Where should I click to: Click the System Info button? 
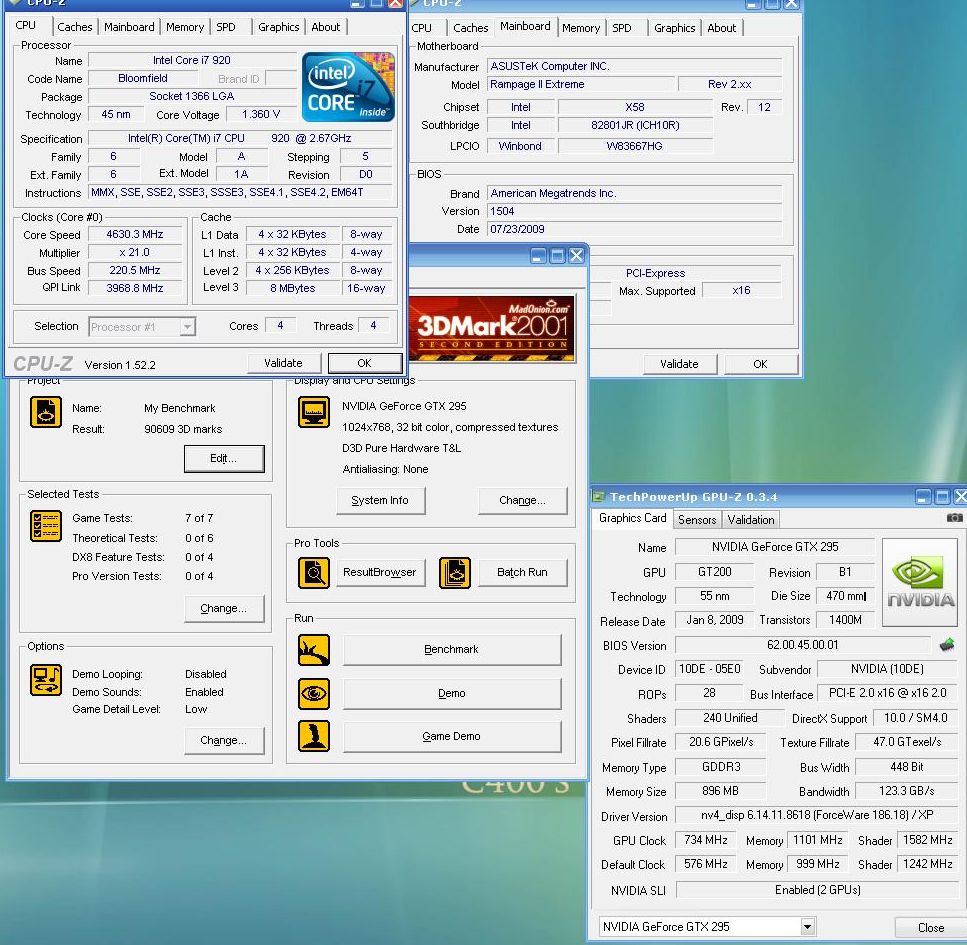click(381, 500)
